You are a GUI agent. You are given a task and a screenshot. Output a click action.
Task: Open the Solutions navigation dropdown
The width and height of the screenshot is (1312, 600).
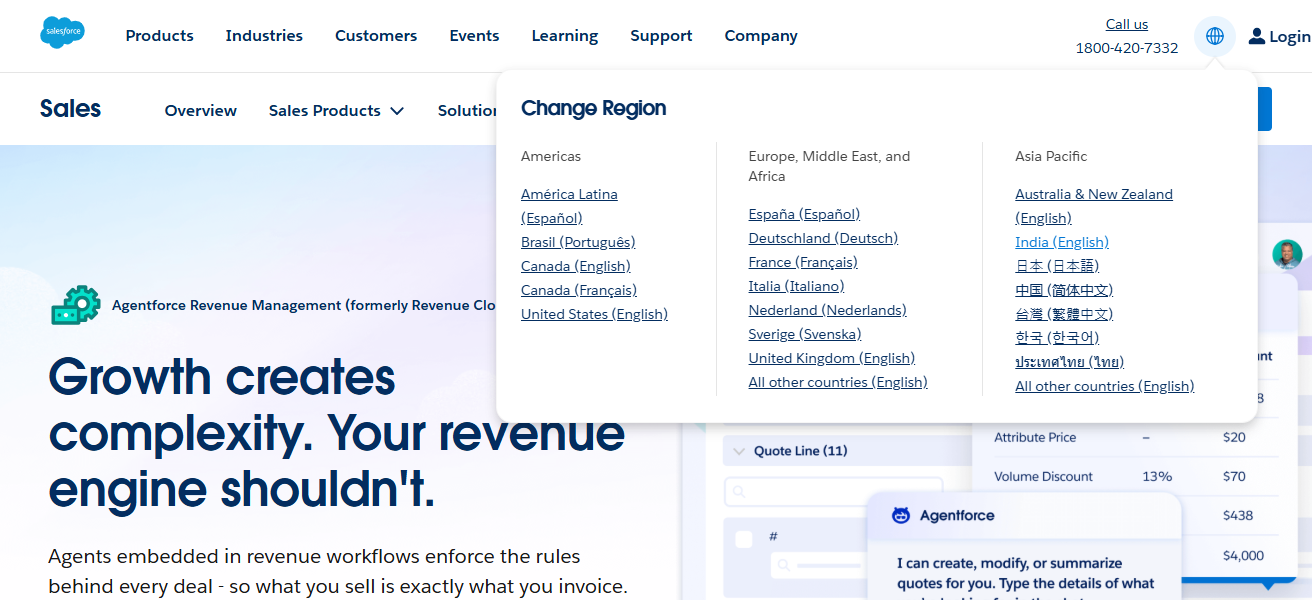coord(470,111)
